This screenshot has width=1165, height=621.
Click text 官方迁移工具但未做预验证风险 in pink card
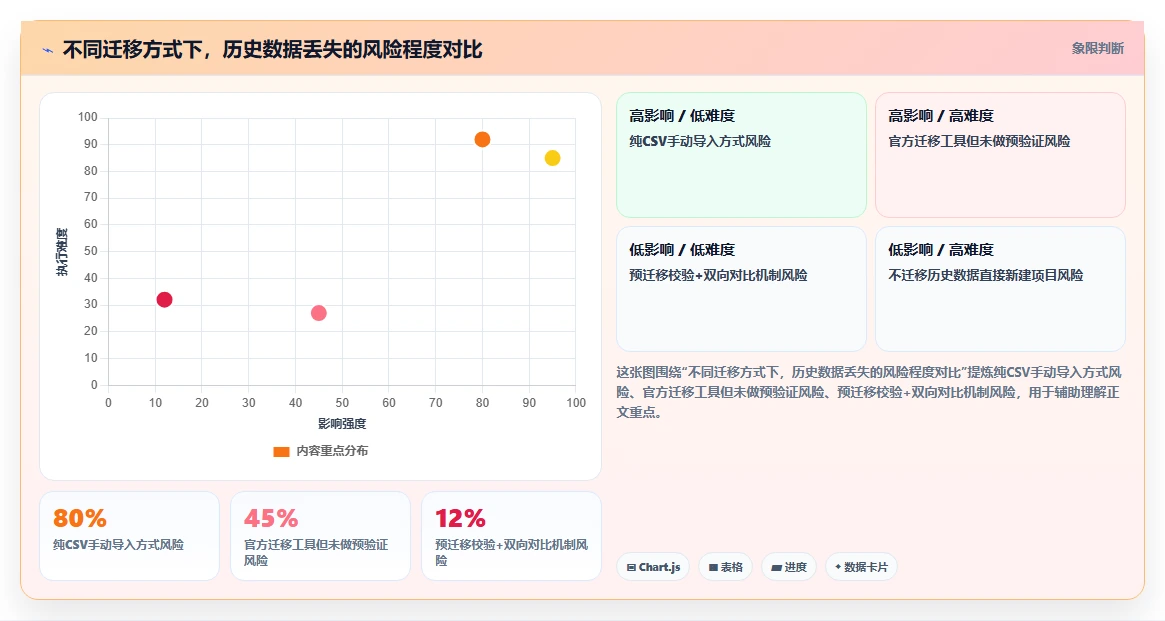click(979, 141)
